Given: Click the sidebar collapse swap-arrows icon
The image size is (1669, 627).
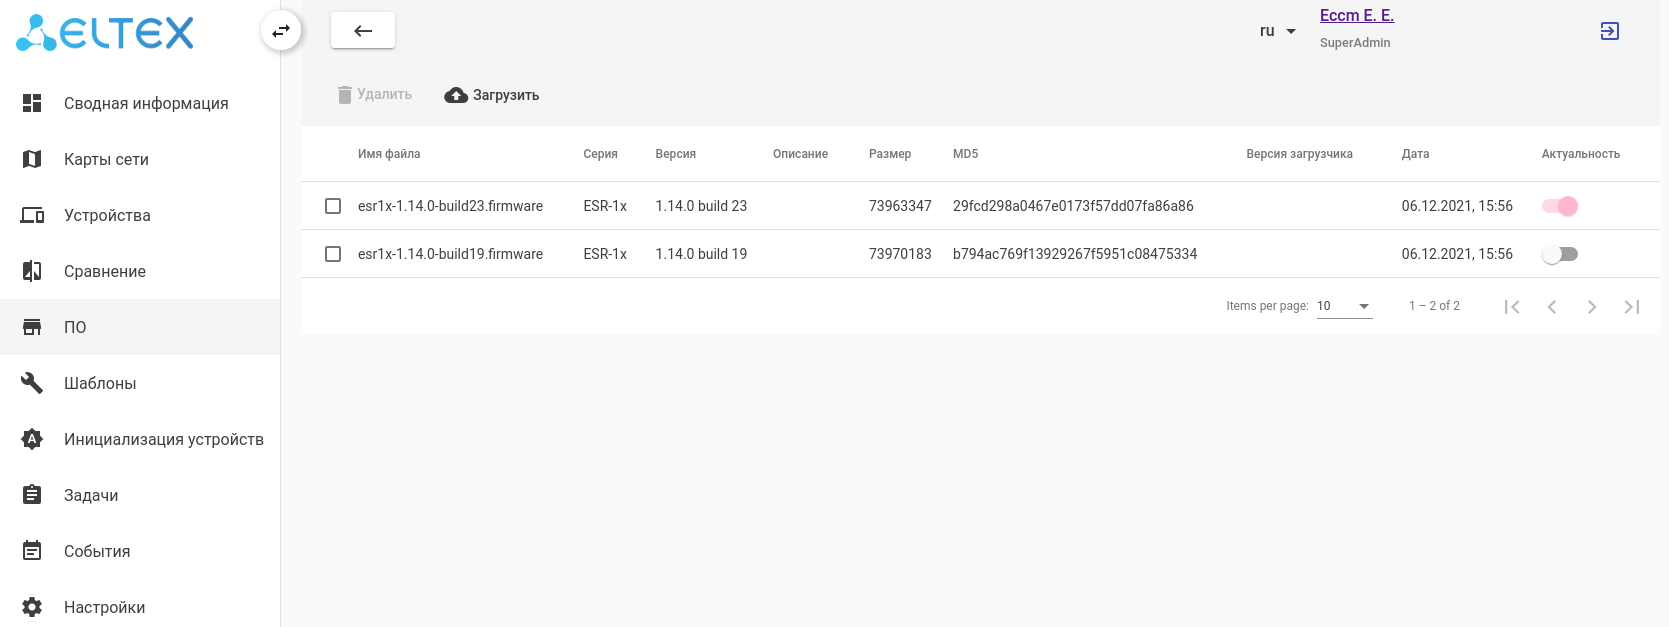Looking at the screenshot, I should click(281, 31).
